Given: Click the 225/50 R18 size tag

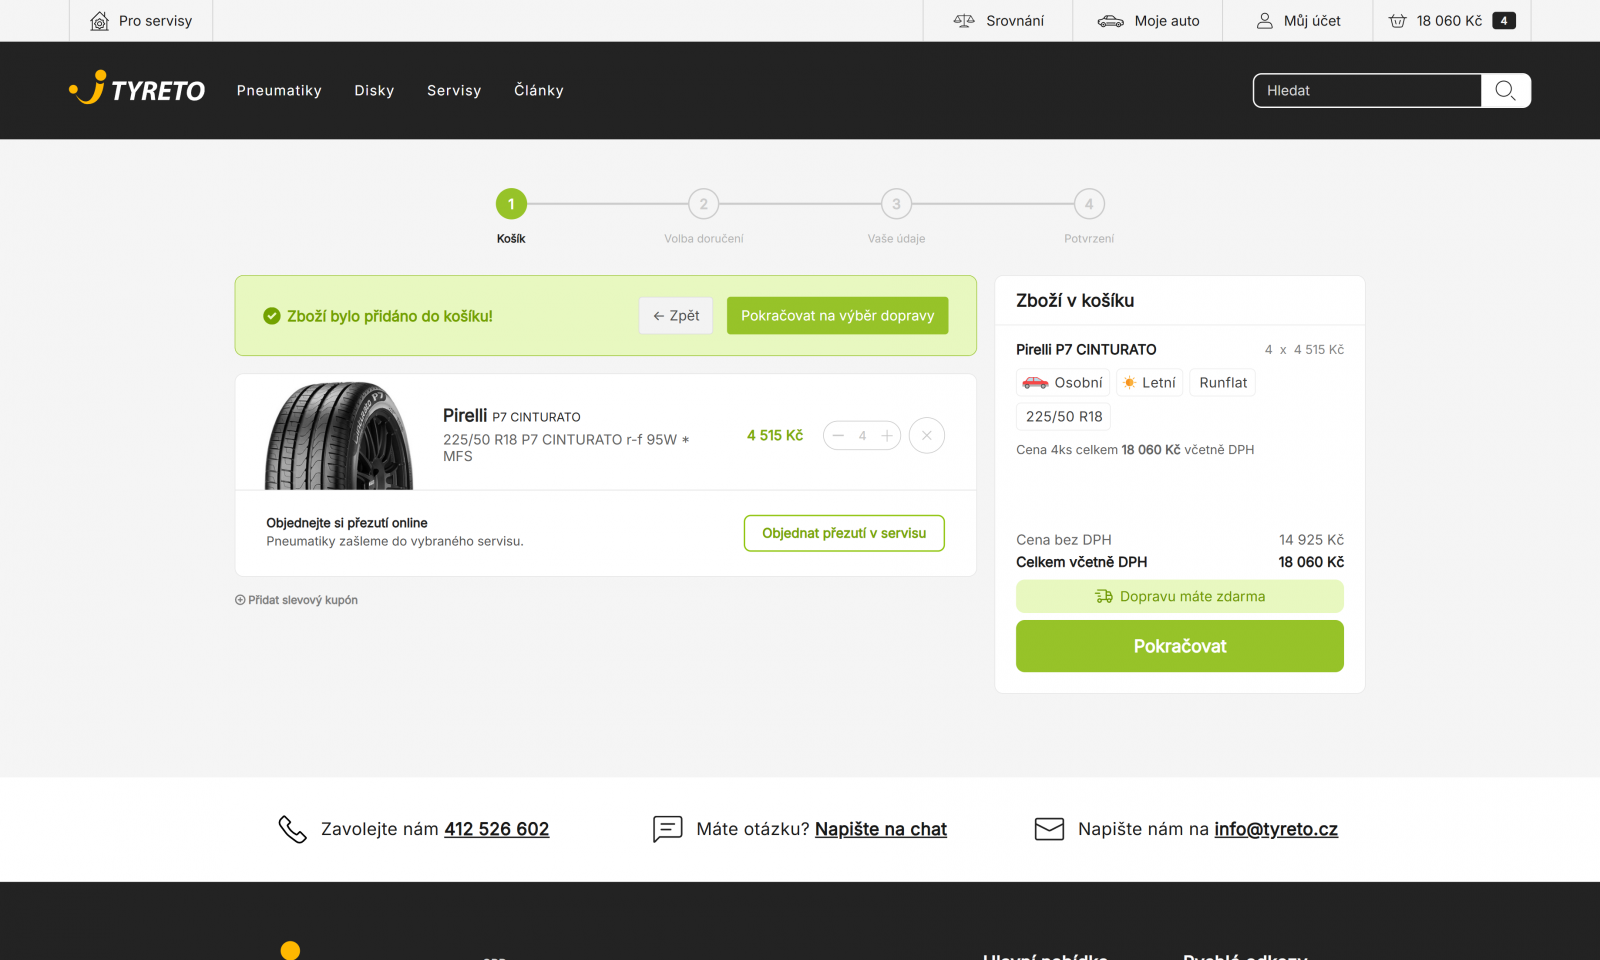Looking at the screenshot, I should tap(1064, 417).
